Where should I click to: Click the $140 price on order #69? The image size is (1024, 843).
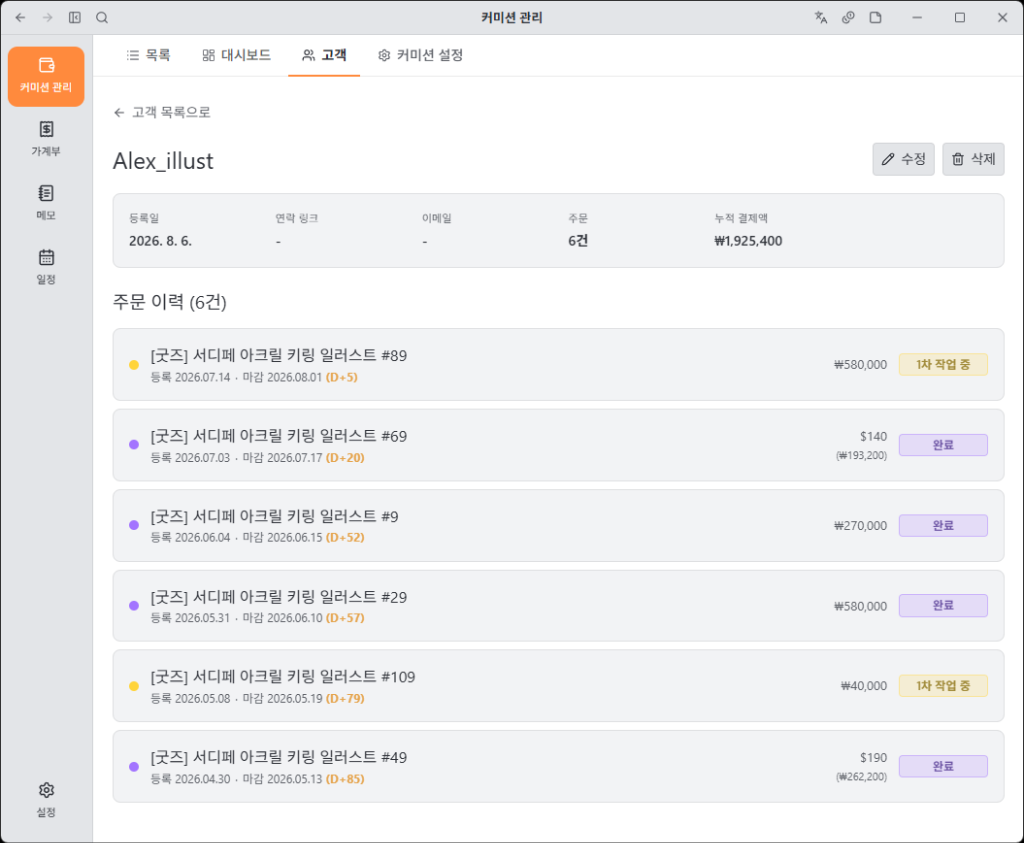point(873,437)
